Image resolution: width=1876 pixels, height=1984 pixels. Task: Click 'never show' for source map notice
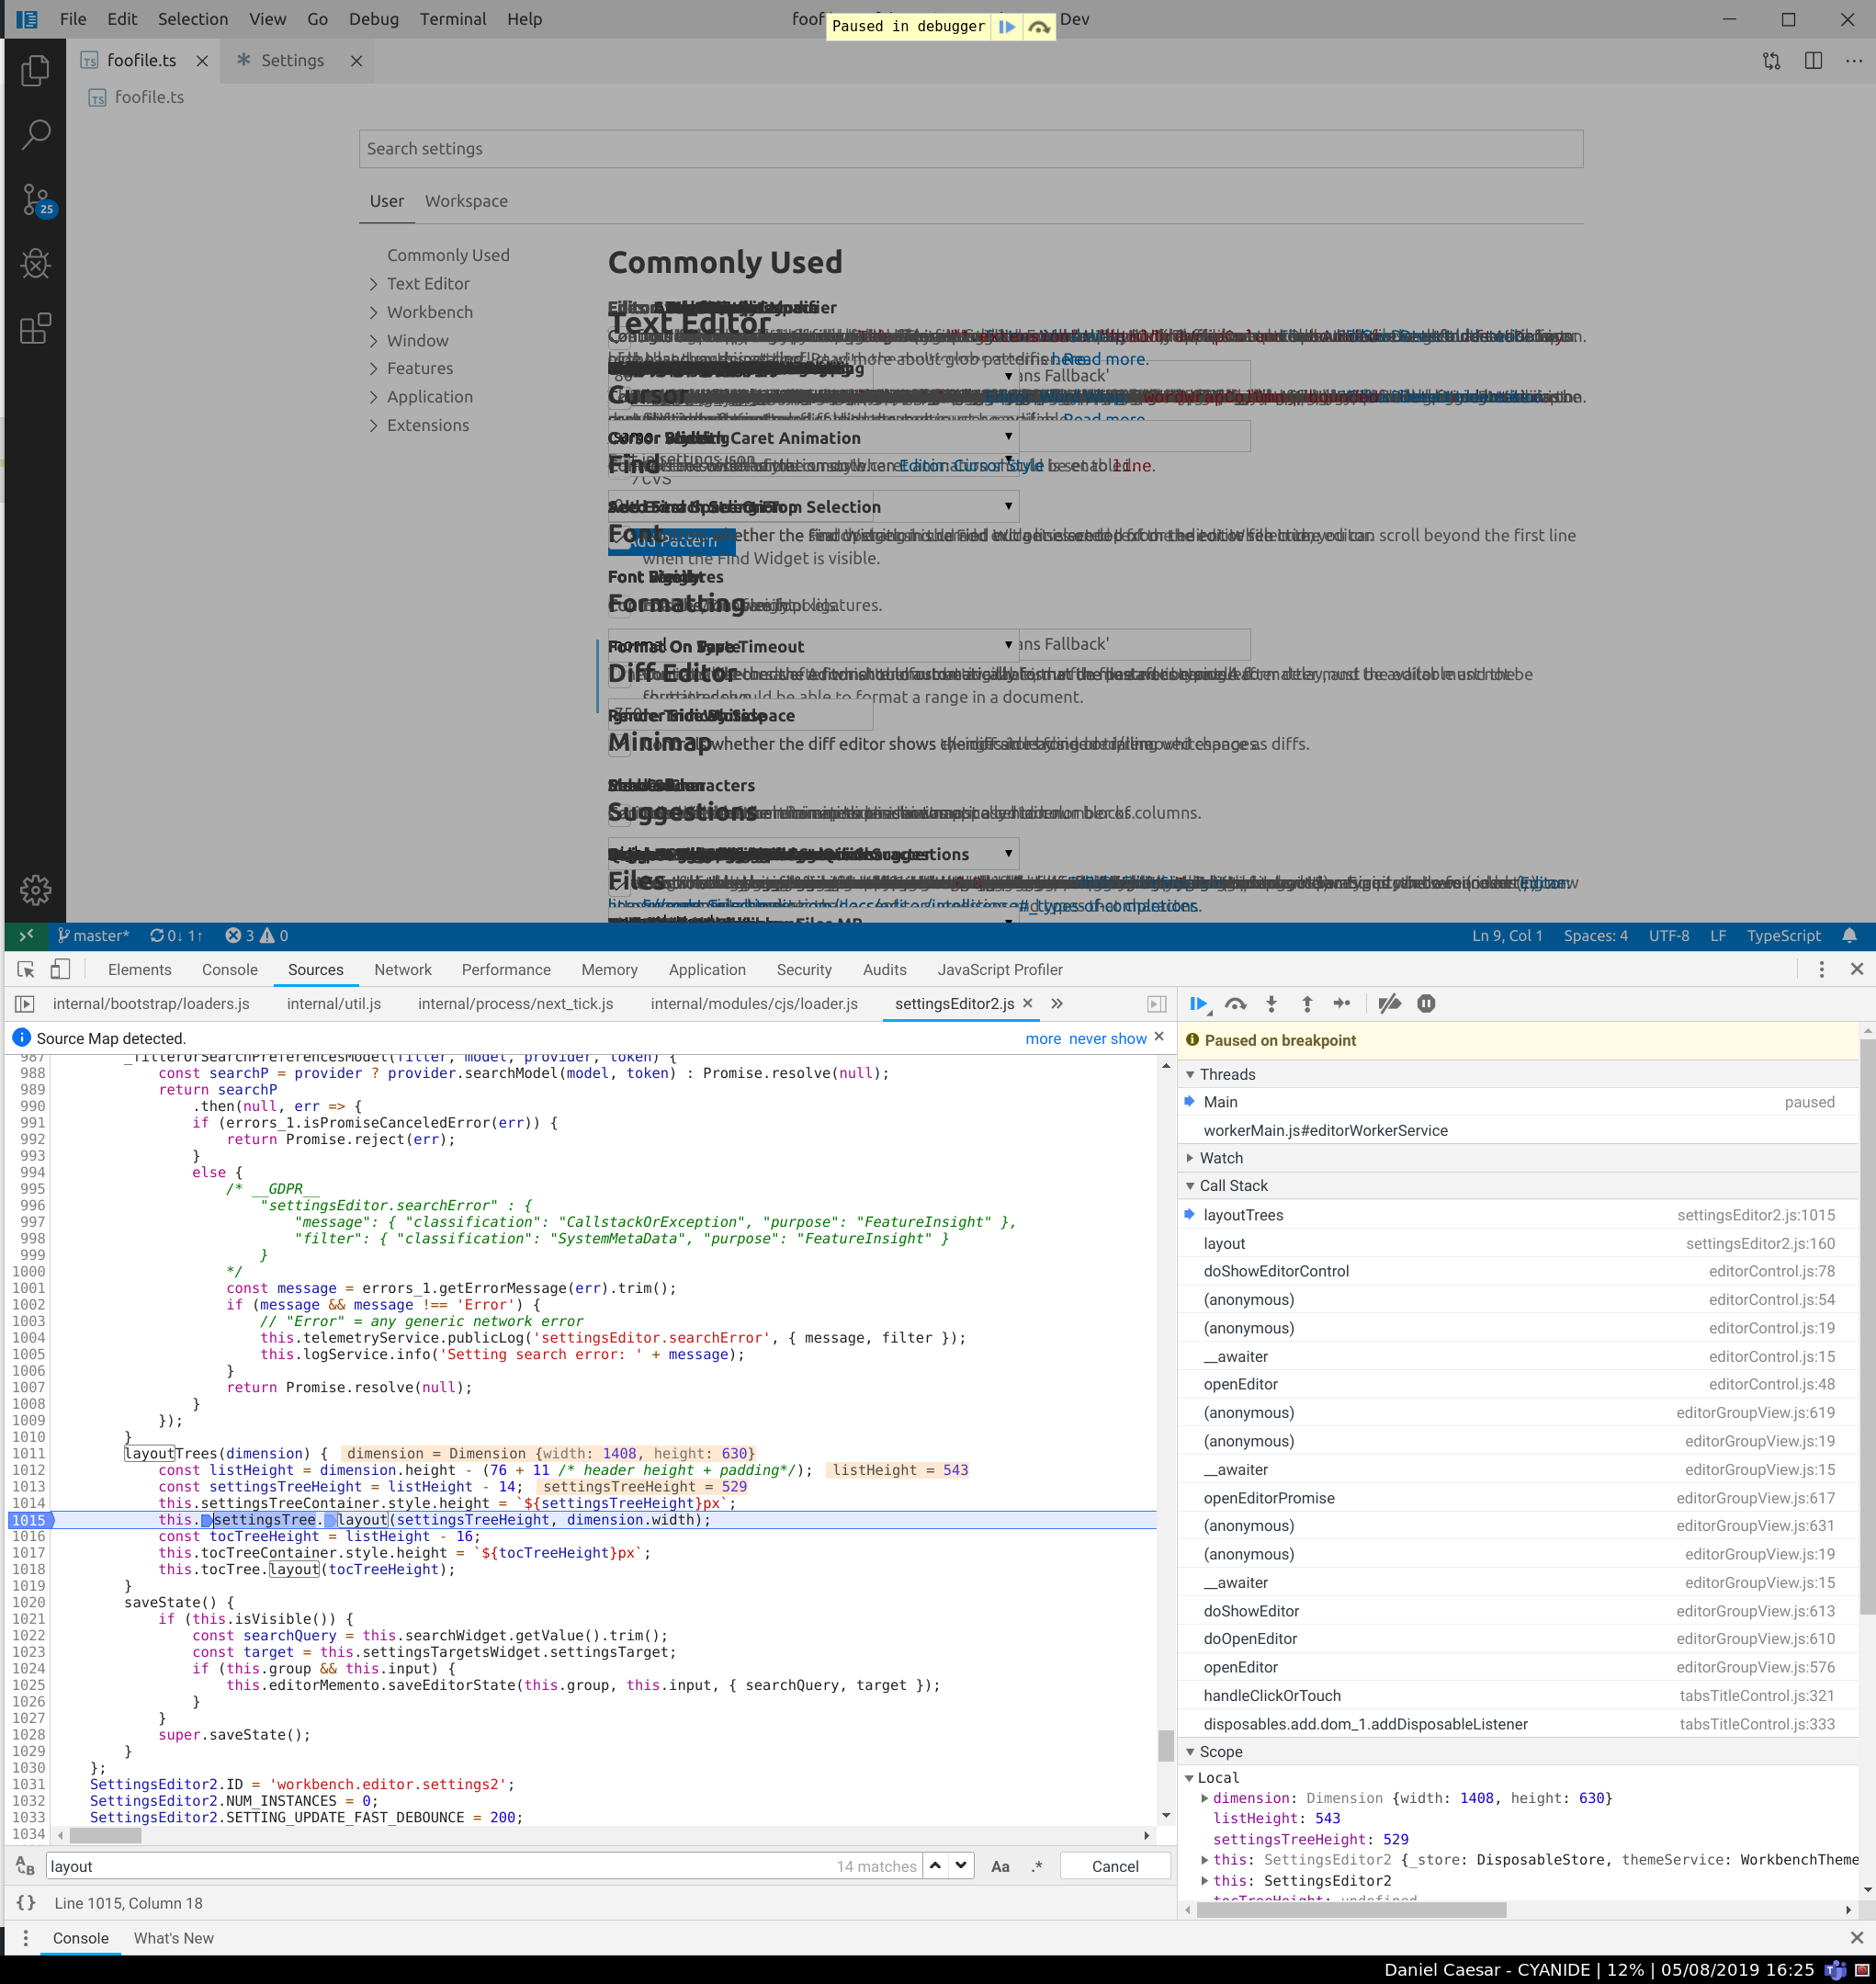1107,1038
